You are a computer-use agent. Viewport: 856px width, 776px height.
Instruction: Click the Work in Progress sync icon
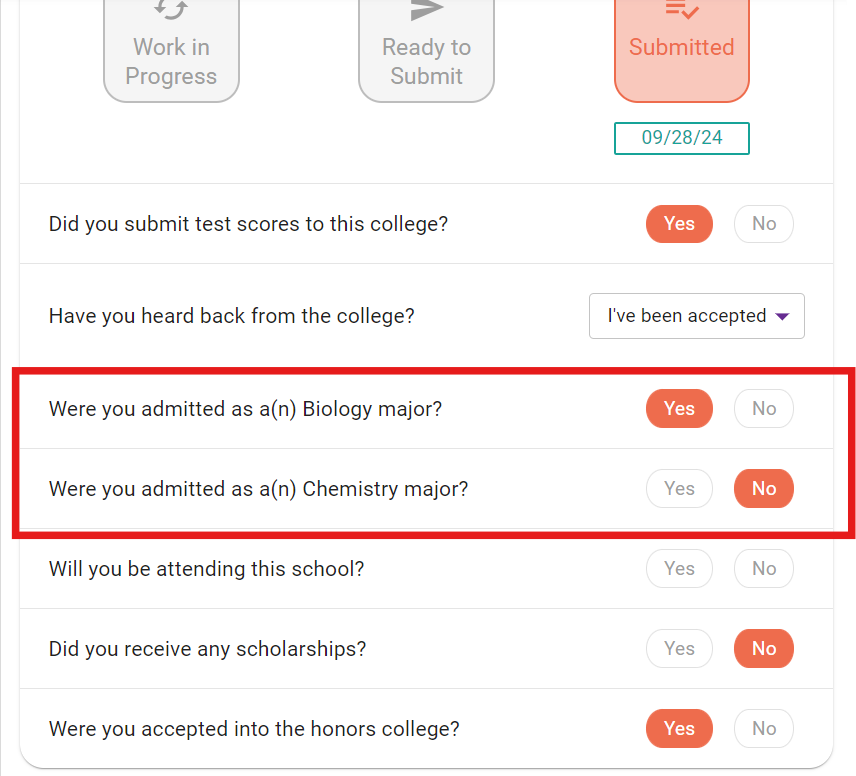pyautogui.click(x=171, y=9)
